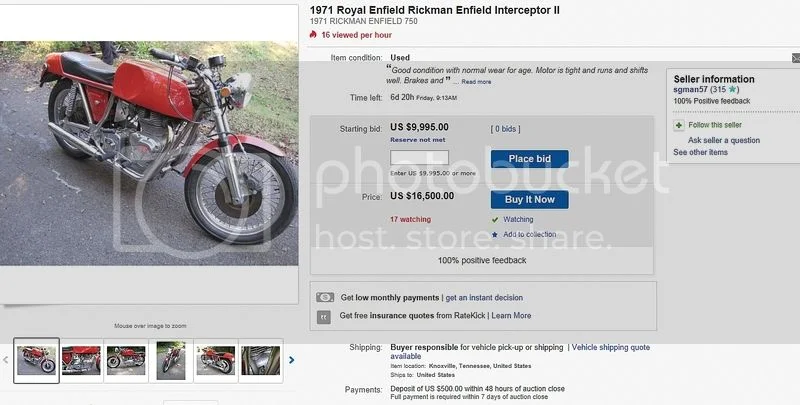
Task: Click the monthly payments dollar icon
Action: pyautogui.click(x=325, y=297)
